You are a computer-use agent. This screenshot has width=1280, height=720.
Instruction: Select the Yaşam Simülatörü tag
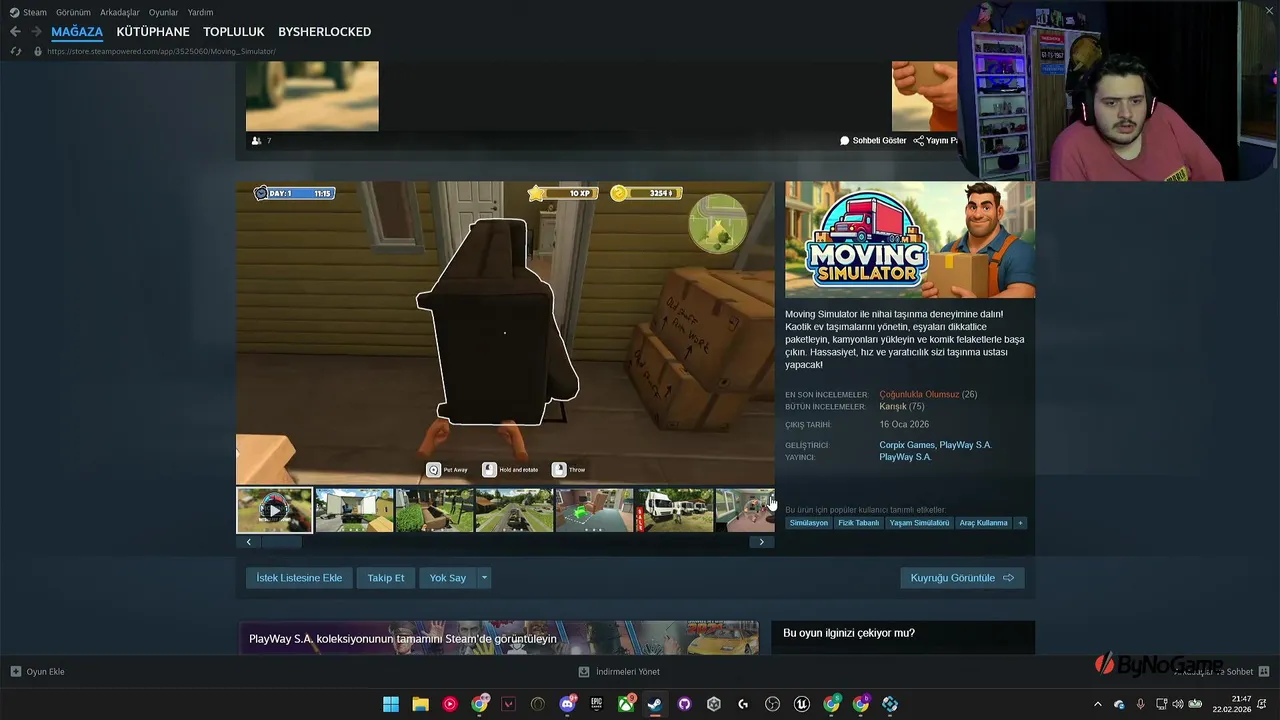click(919, 523)
